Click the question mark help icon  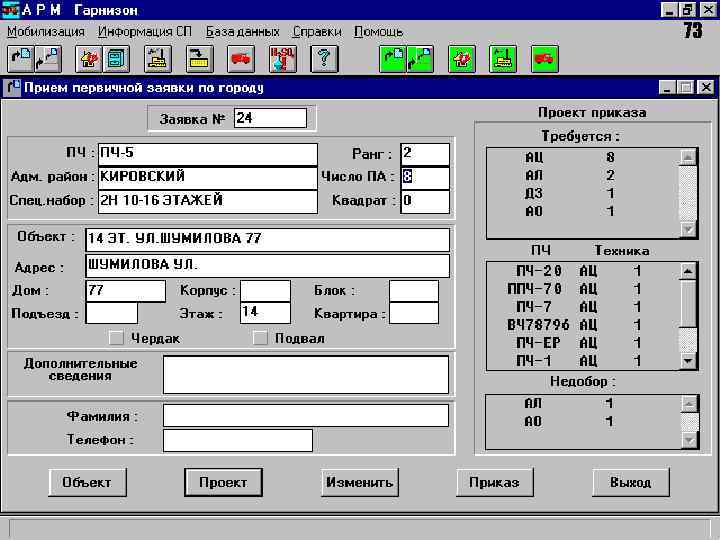(324, 59)
